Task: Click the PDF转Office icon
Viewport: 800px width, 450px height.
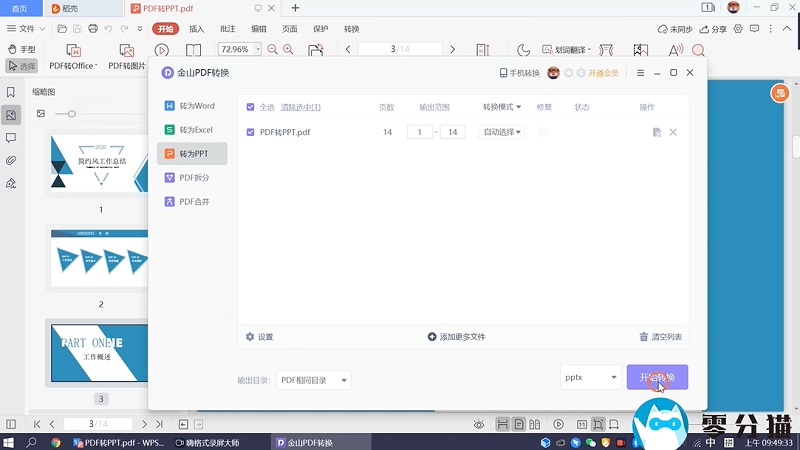Action: coord(73,51)
